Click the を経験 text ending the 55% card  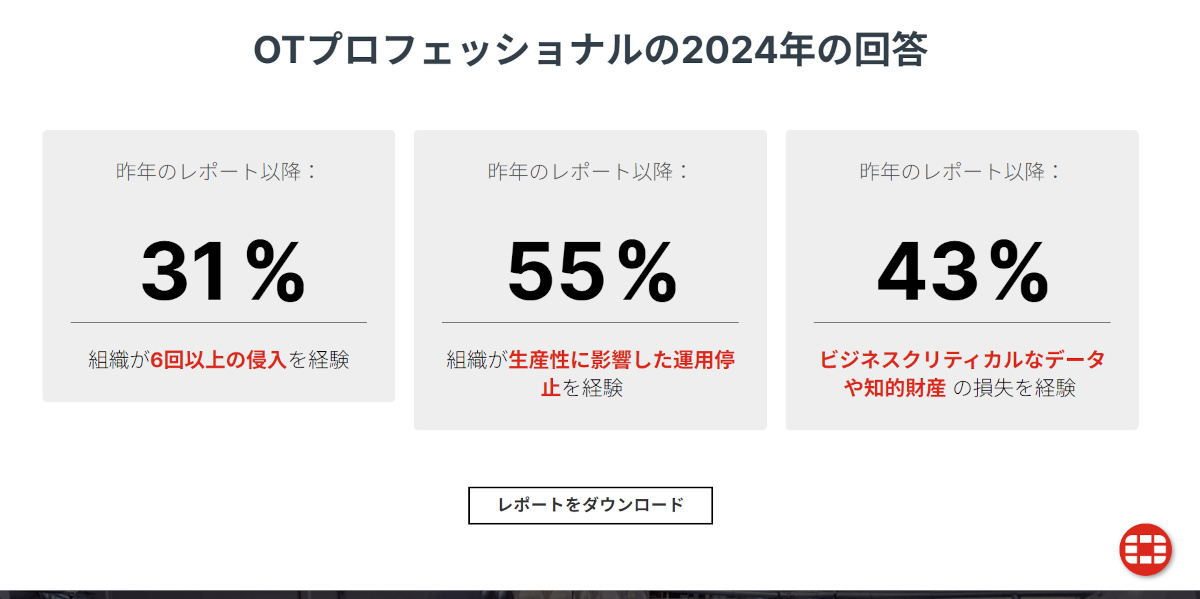tap(592, 389)
